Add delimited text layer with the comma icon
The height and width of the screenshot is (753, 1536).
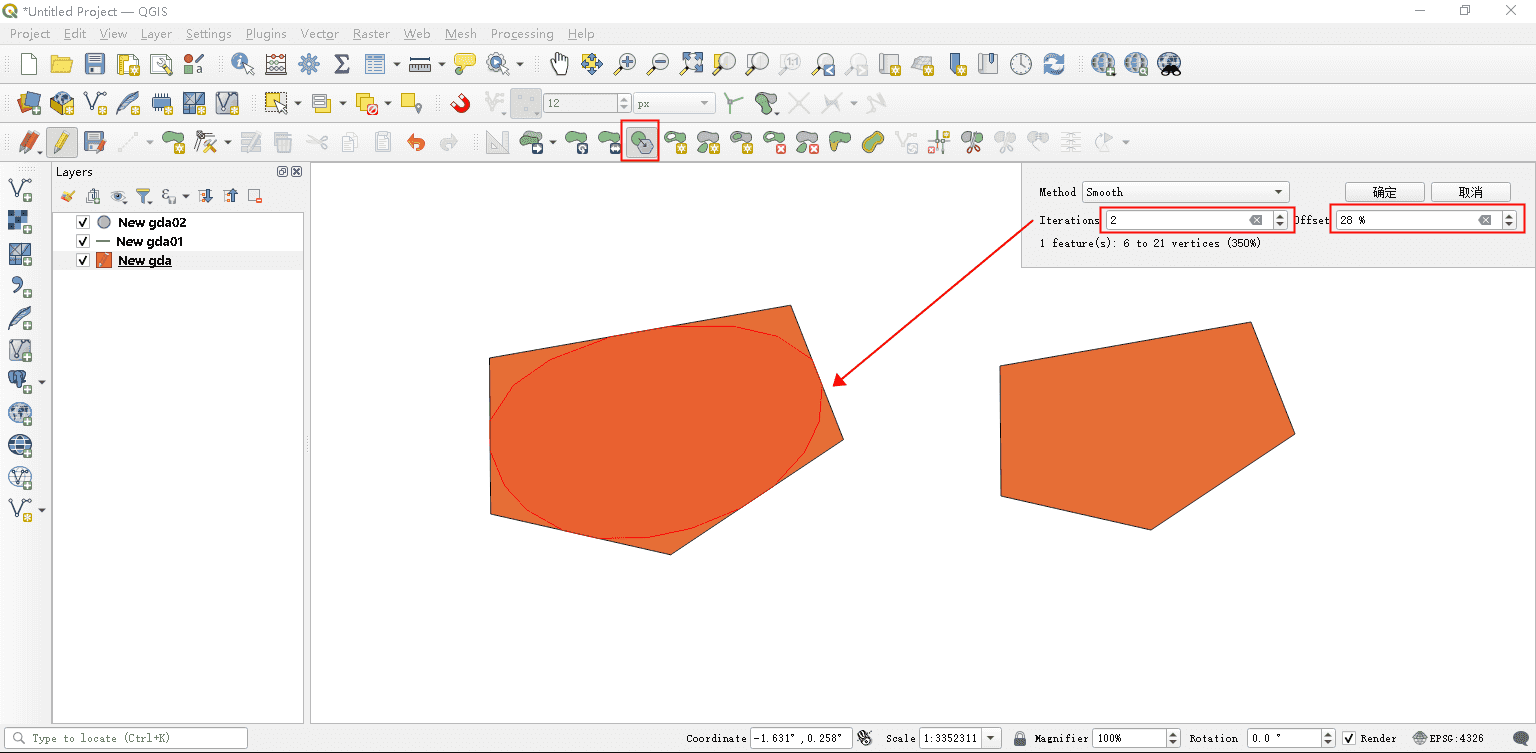coord(19,286)
